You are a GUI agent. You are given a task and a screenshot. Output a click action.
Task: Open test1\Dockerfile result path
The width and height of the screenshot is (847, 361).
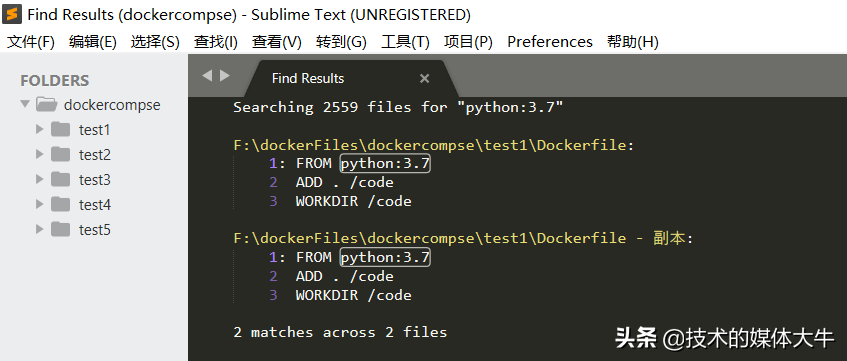pos(433,145)
